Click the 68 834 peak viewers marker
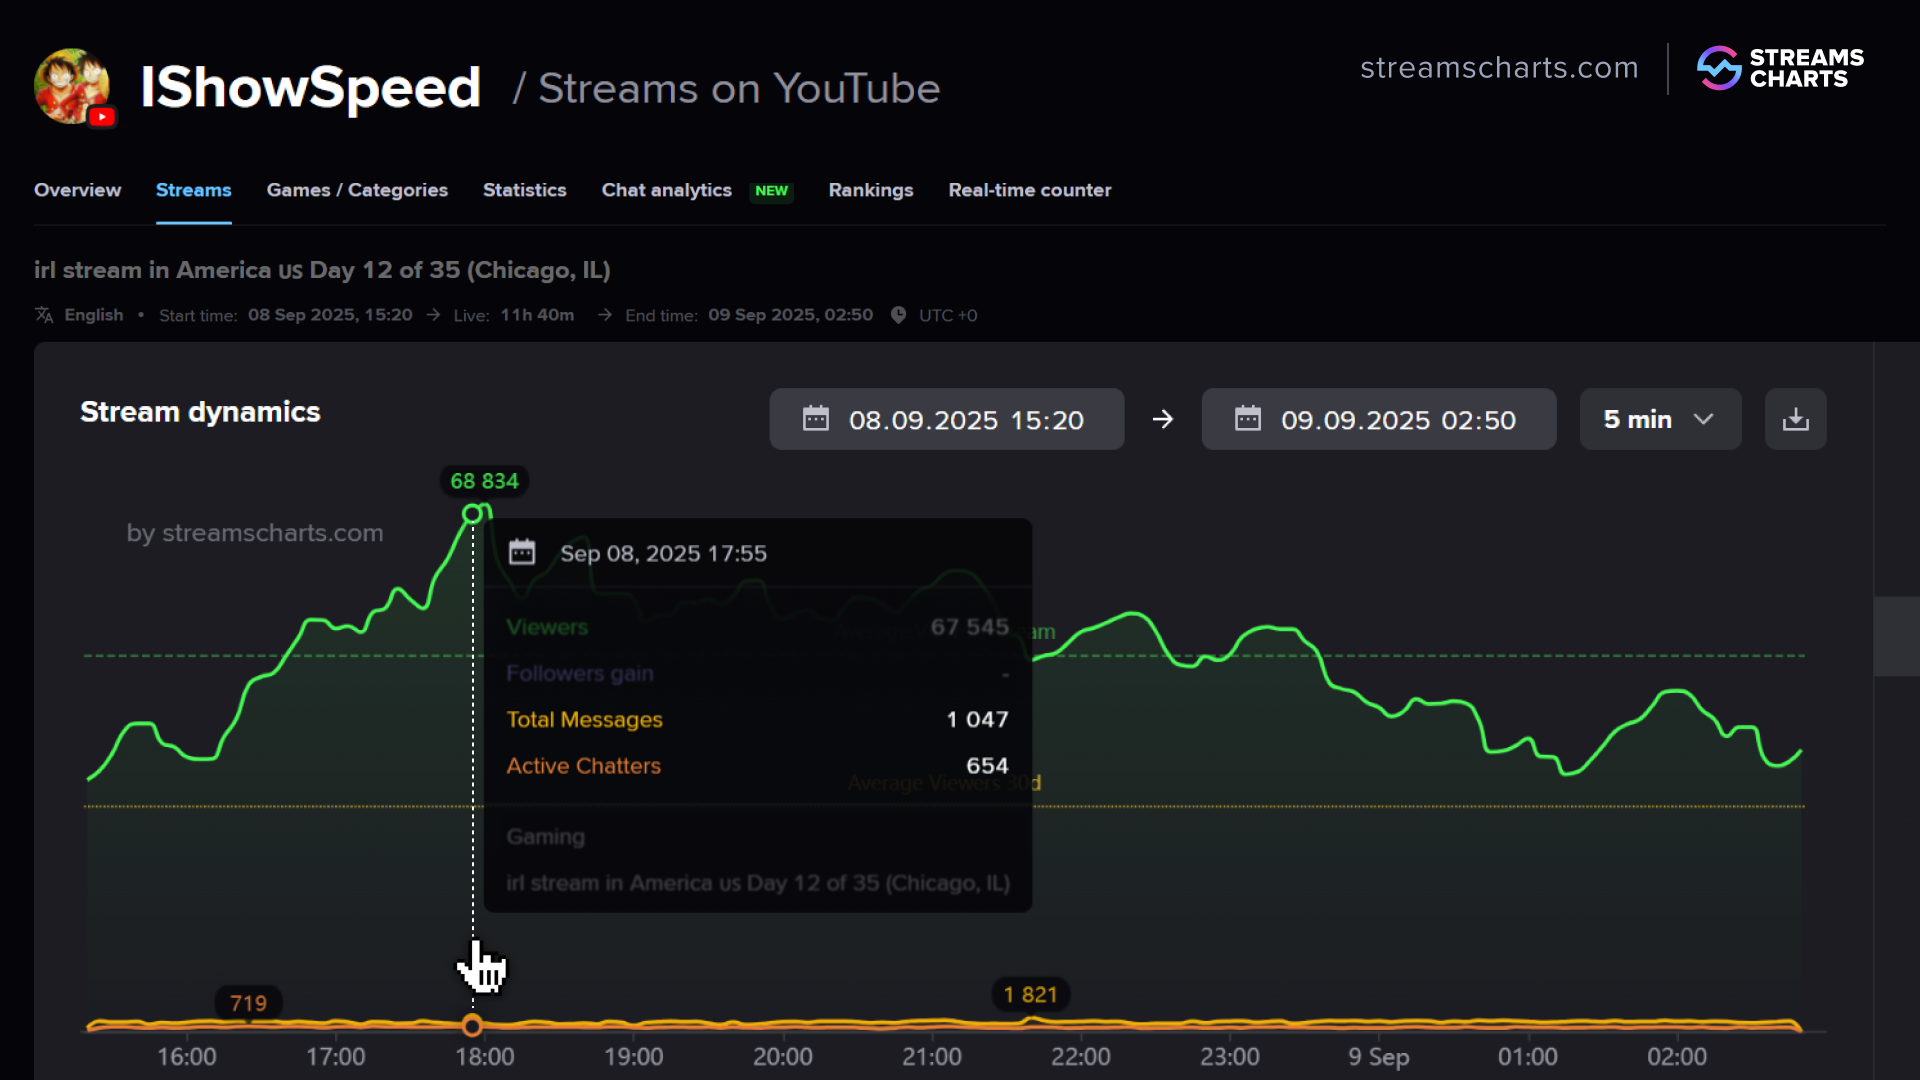 (484, 481)
